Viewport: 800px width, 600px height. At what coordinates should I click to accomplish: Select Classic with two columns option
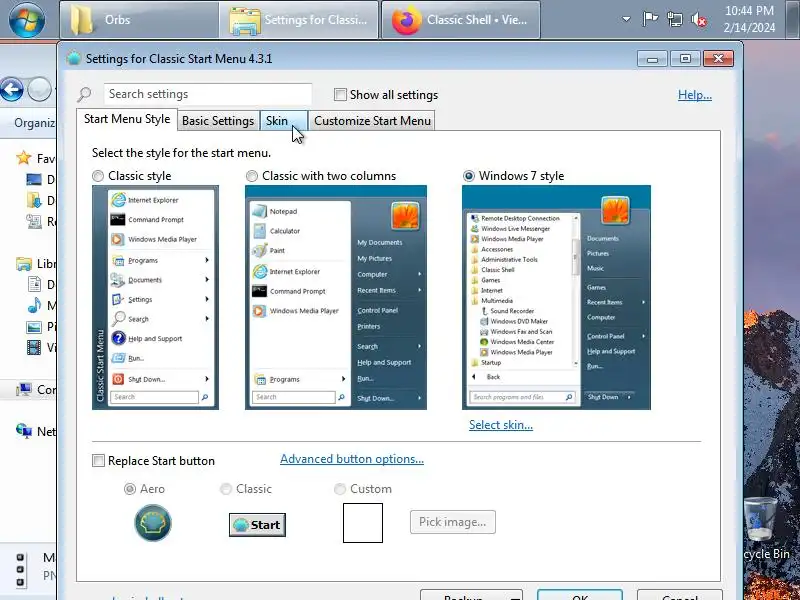tap(252, 176)
